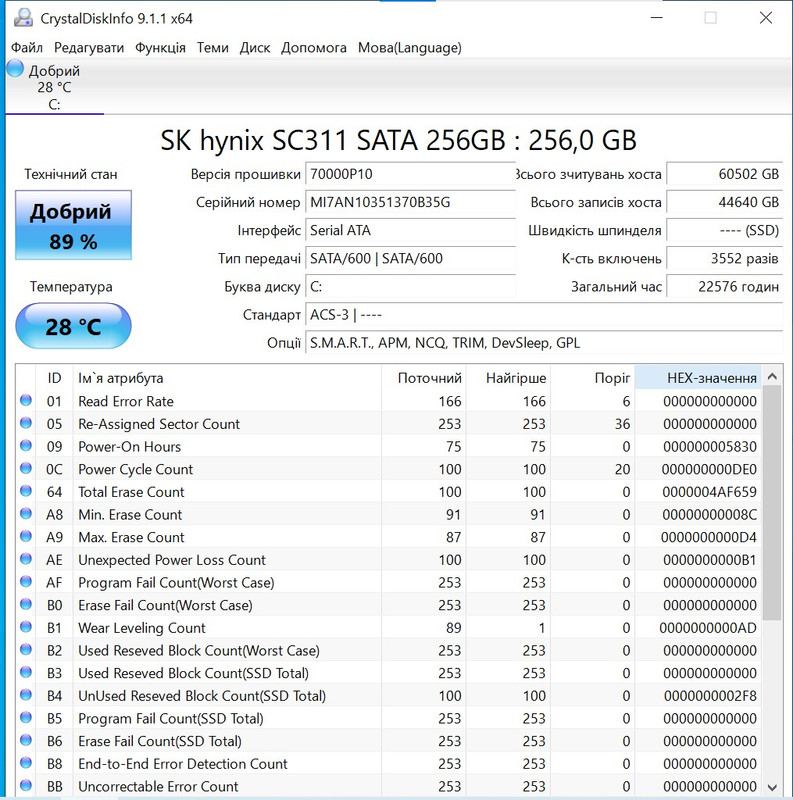Open the Файл menu
The image size is (793, 800).
click(27, 47)
